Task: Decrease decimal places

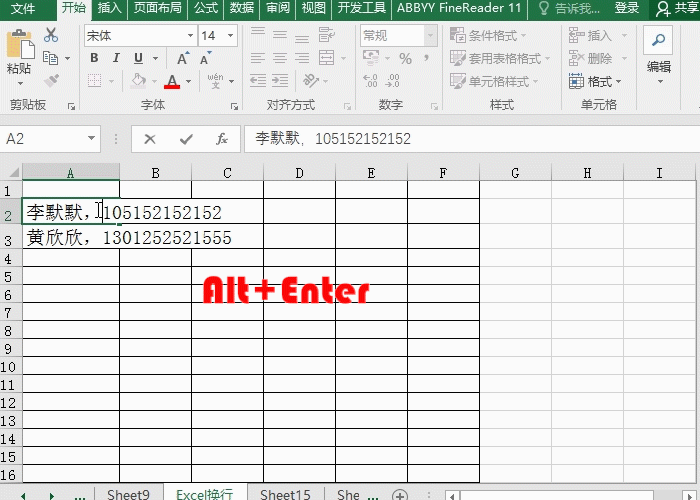Action: point(392,81)
